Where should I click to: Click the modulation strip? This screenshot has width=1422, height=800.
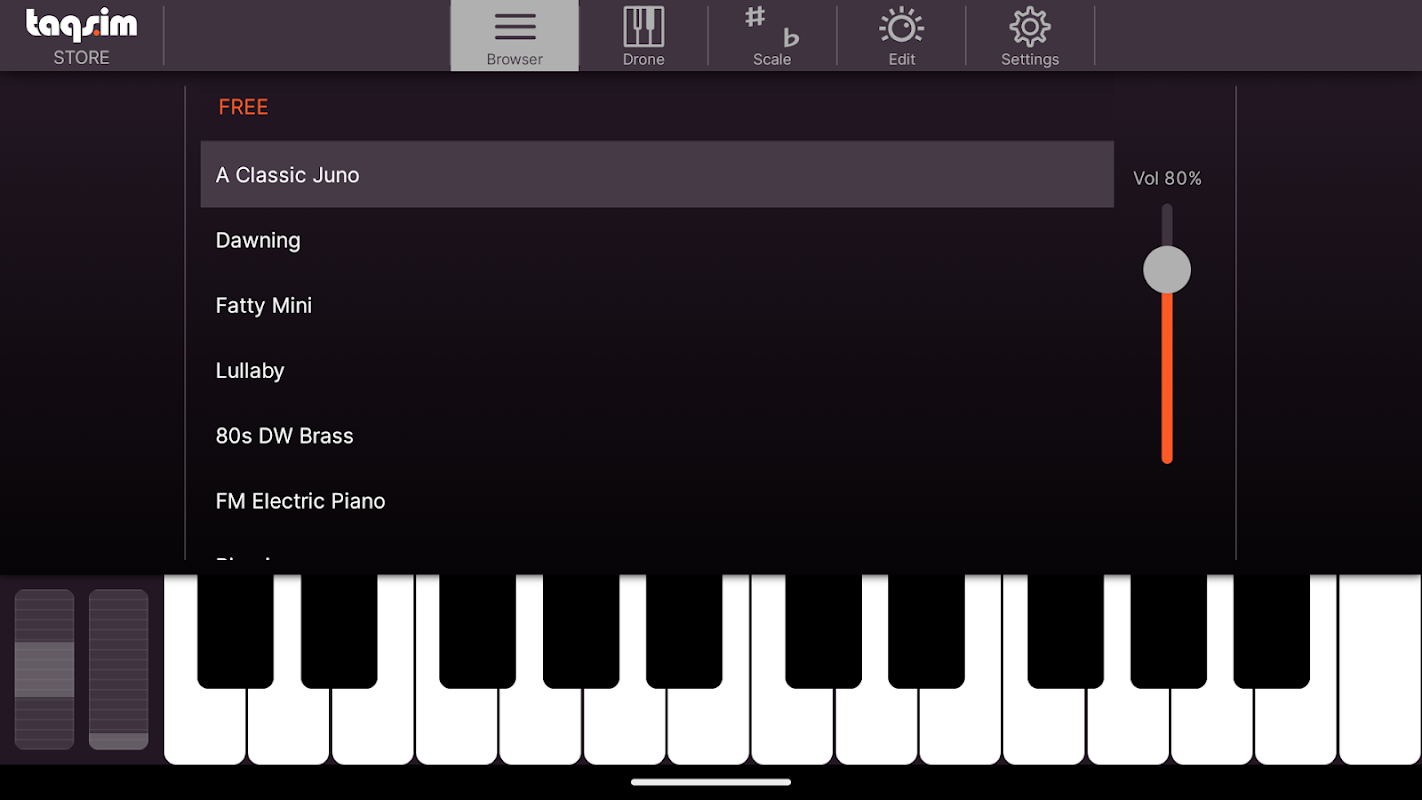pos(118,669)
